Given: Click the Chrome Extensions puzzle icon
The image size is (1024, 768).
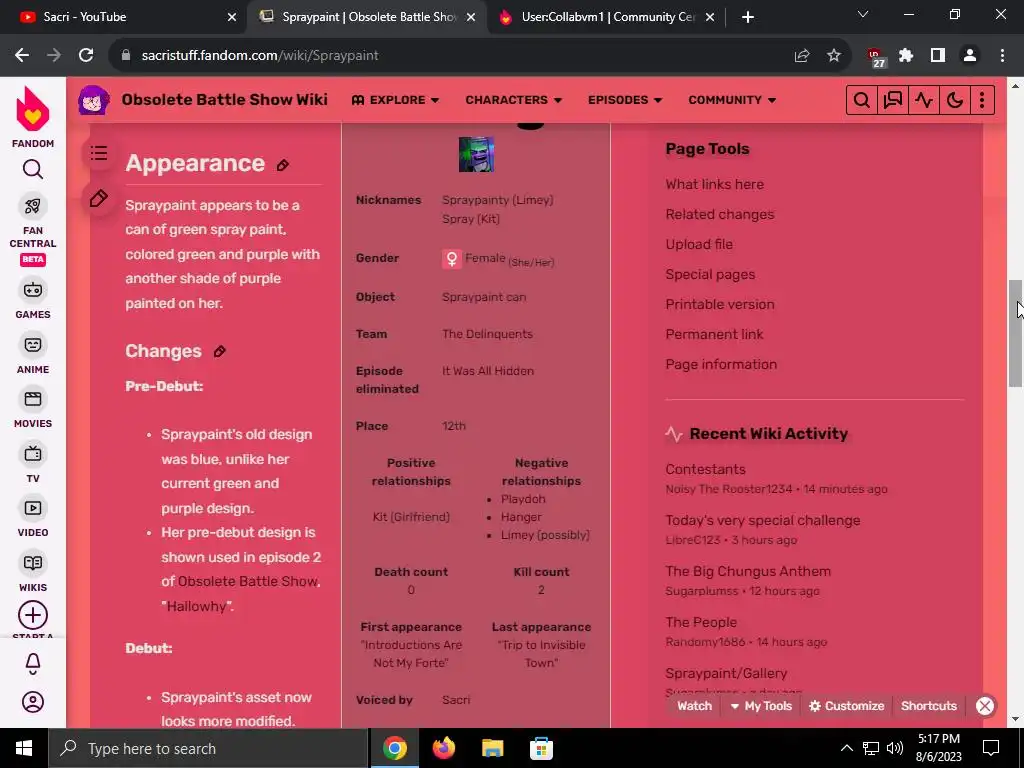Looking at the screenshot, I should pos(906,56).
